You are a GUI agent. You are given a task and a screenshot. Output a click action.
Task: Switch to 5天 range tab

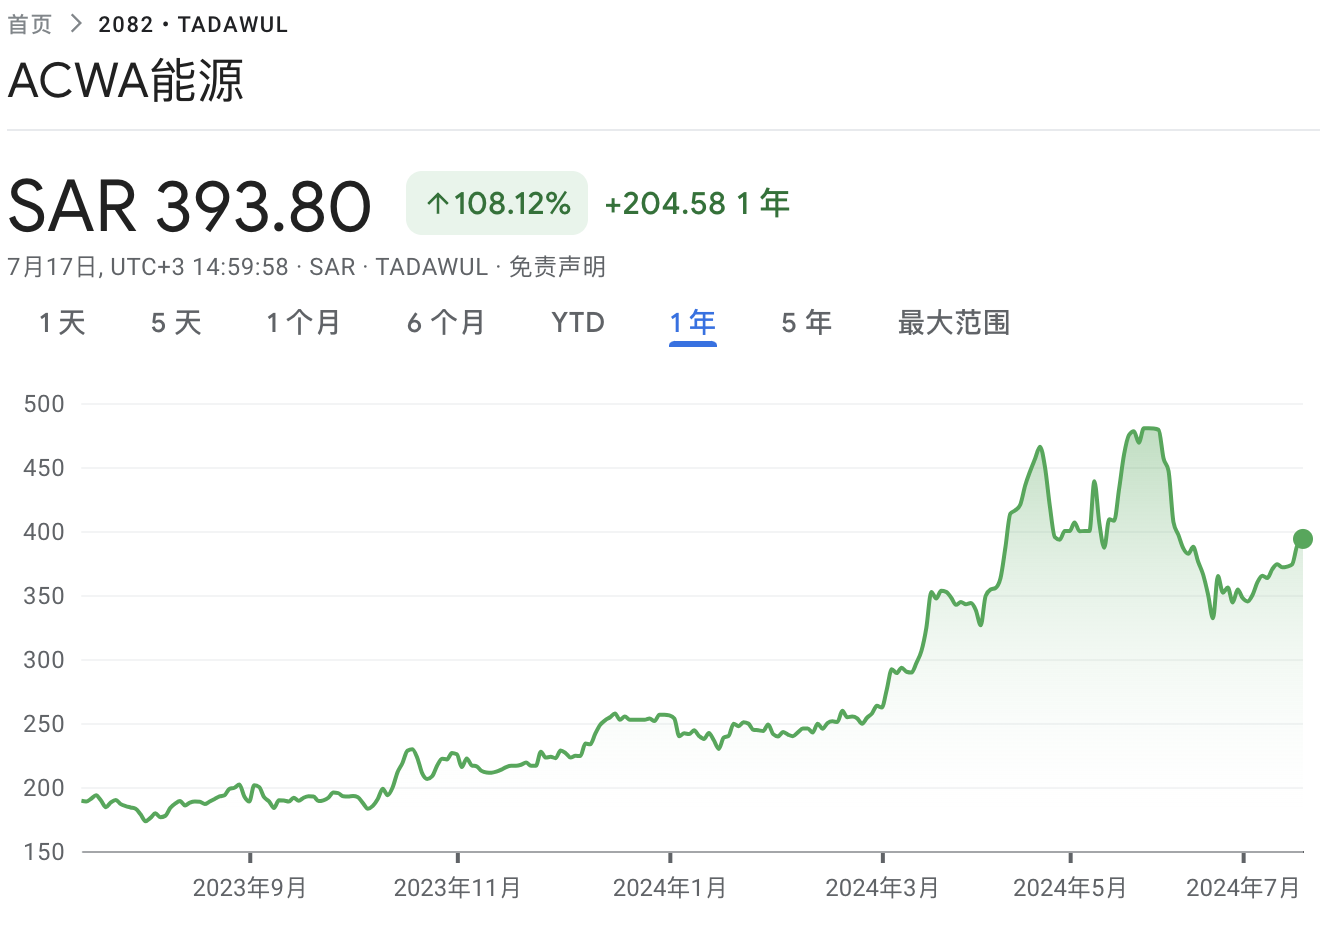pos(176,323)
